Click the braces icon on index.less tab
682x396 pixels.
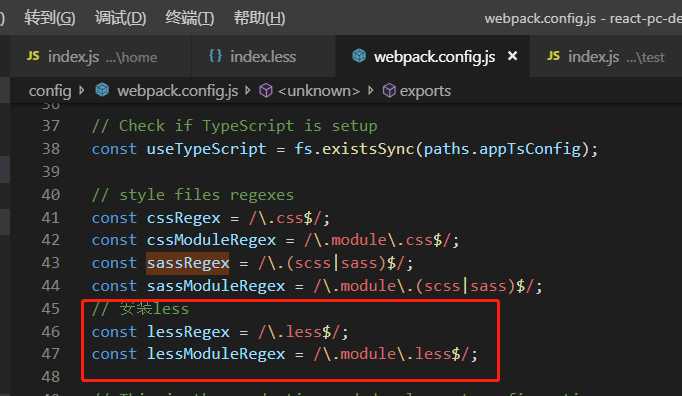point(216,56)
